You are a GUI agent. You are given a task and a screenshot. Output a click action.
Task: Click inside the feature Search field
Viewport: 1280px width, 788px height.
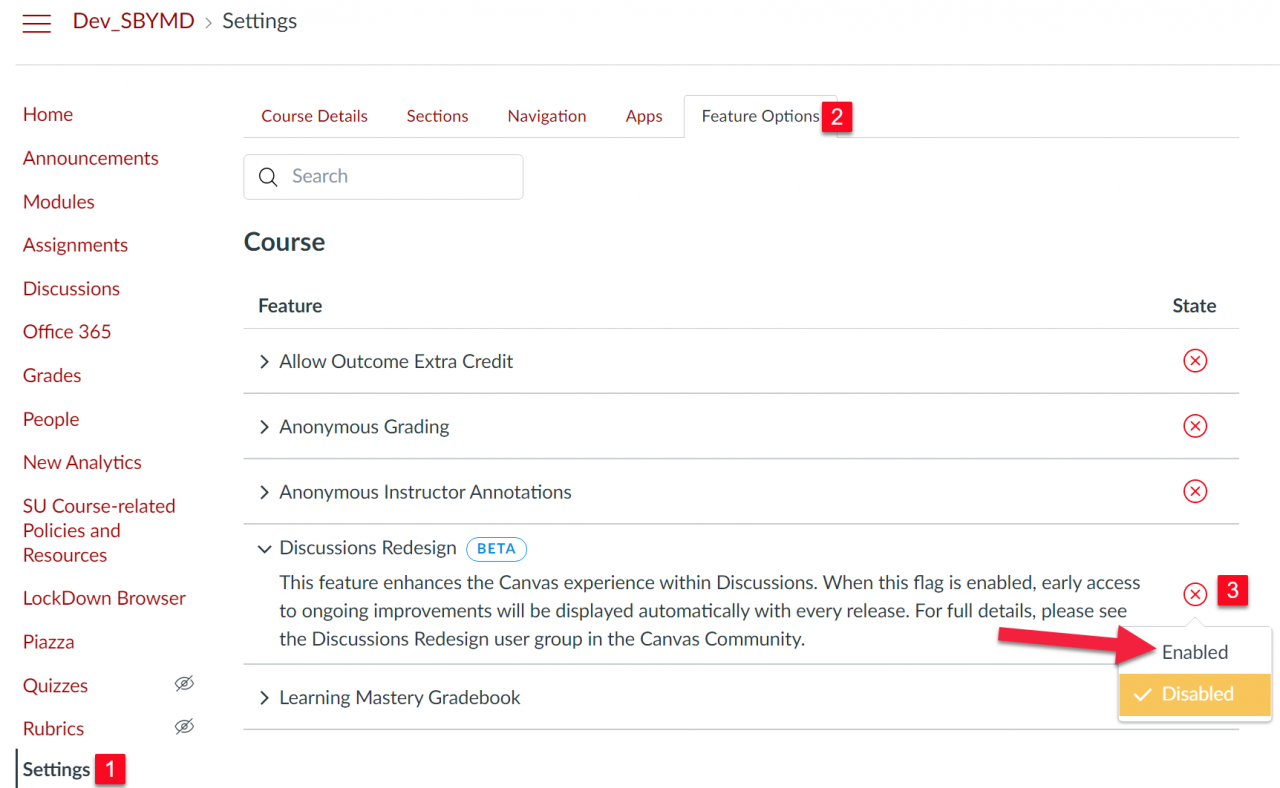(x=390, y=176)
